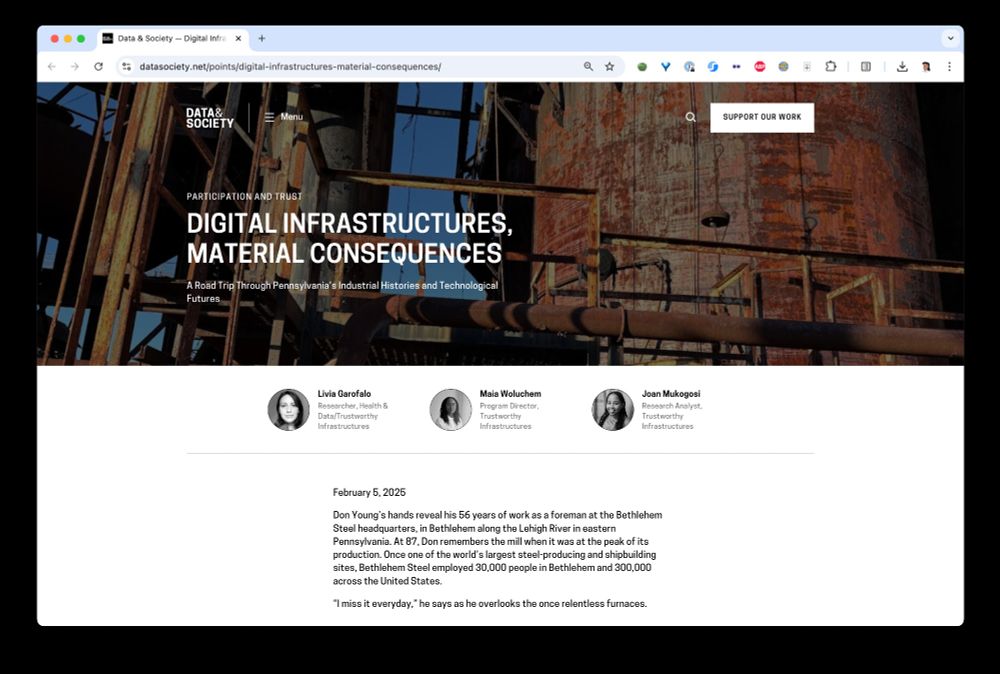Open the browser downloads
Image resolution: width=1000 pixels, height=674 pixels.
902,66
